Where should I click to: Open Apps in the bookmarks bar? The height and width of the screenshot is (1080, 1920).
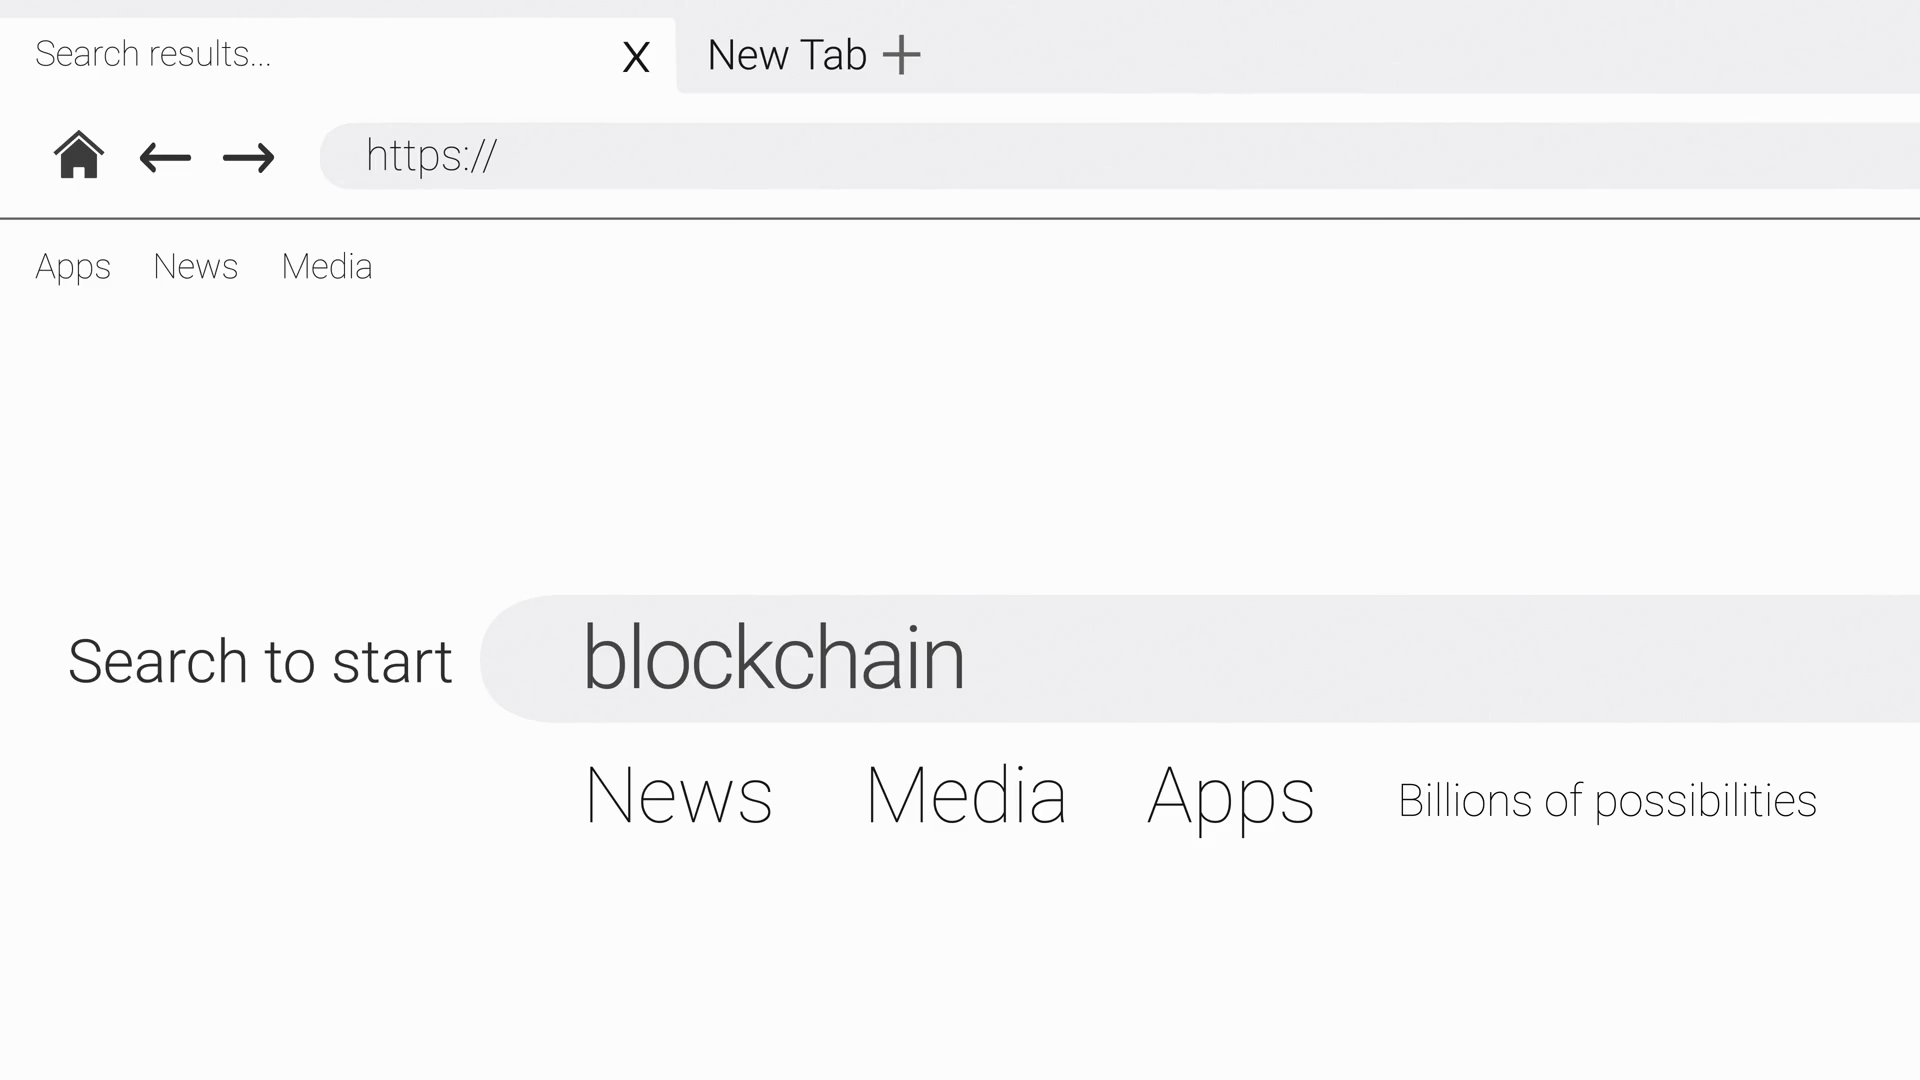pos(73,267)
